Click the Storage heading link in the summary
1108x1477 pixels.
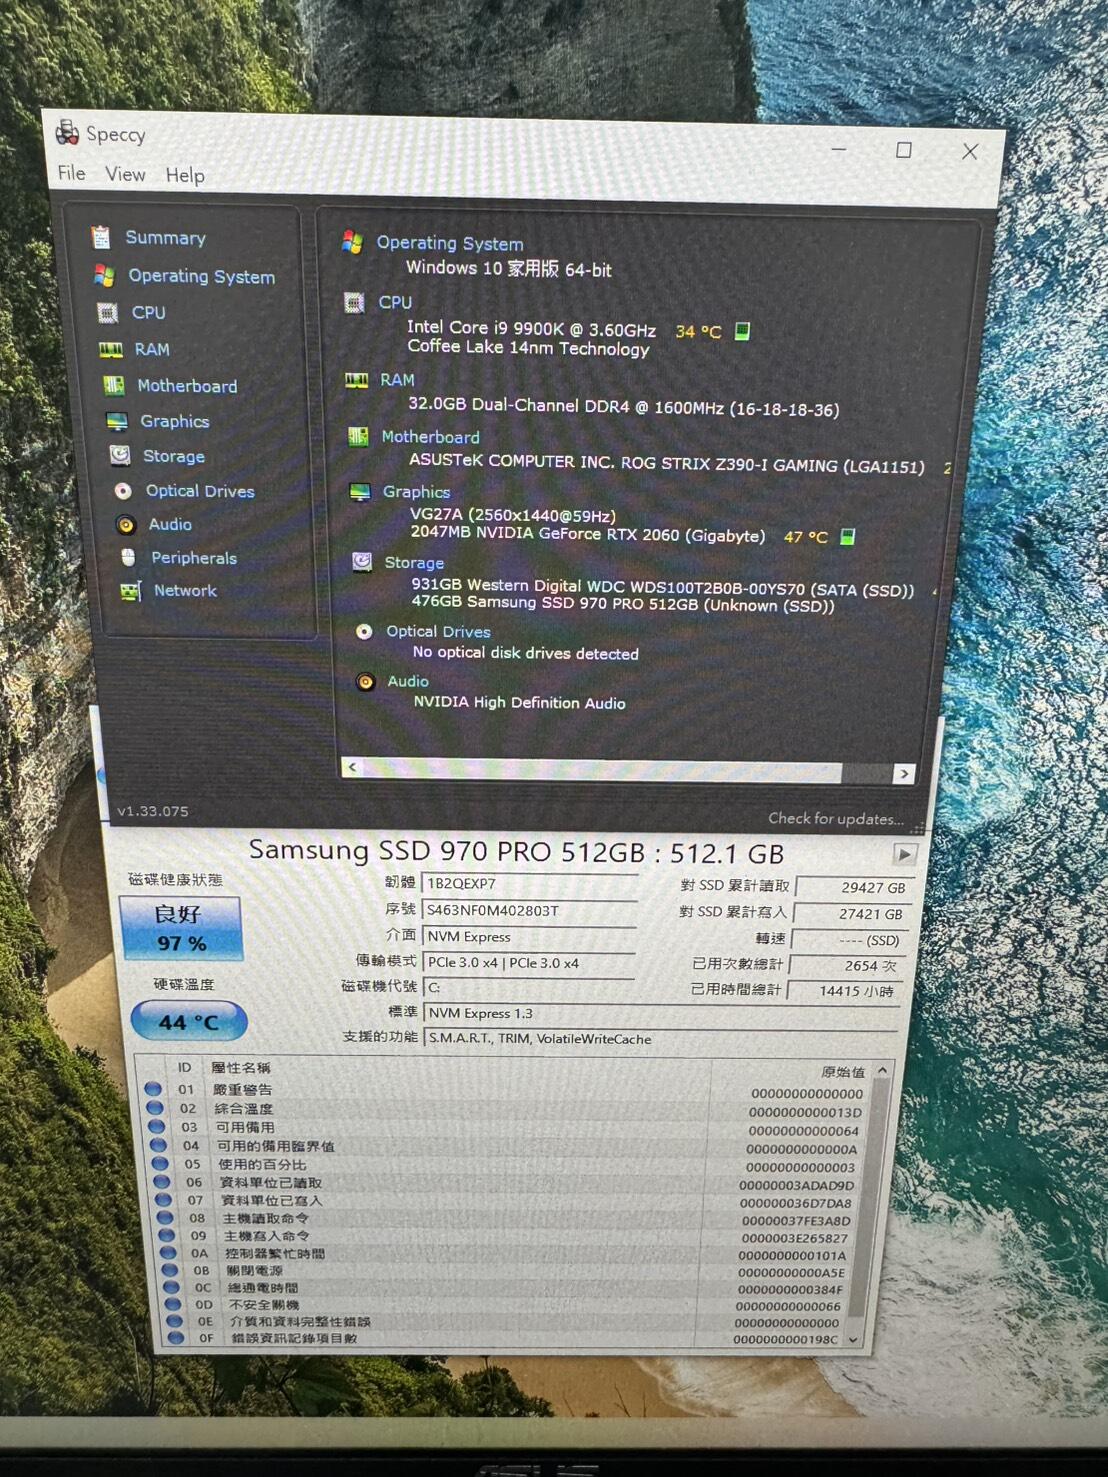tap(414, 563)
